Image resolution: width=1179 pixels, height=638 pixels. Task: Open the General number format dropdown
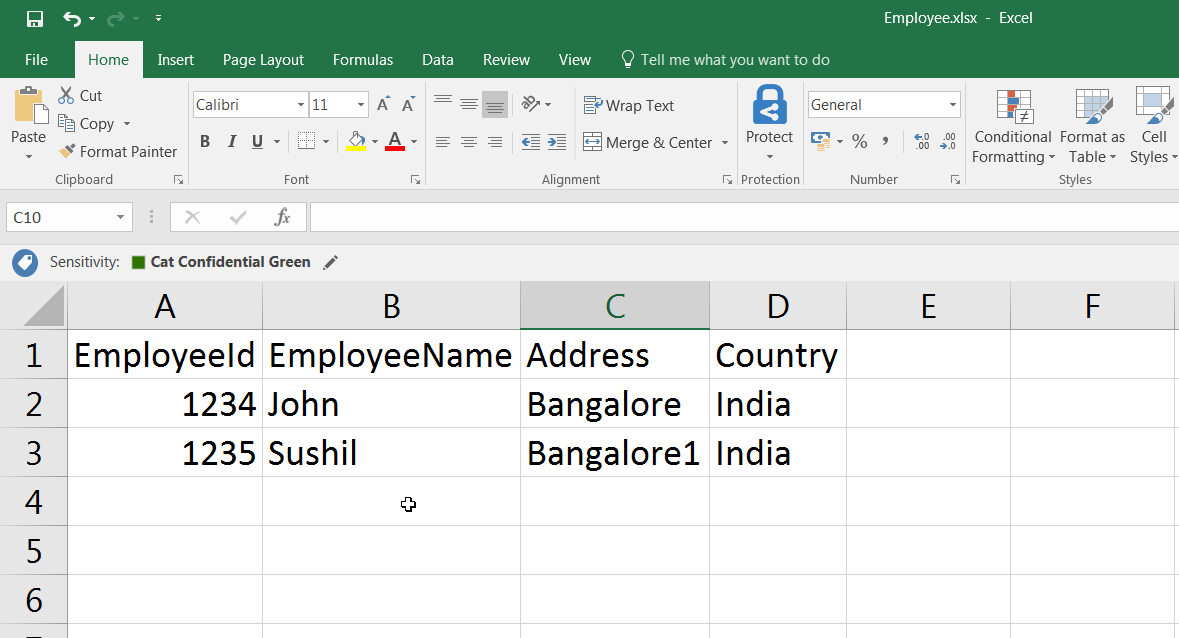coord(953,104)
